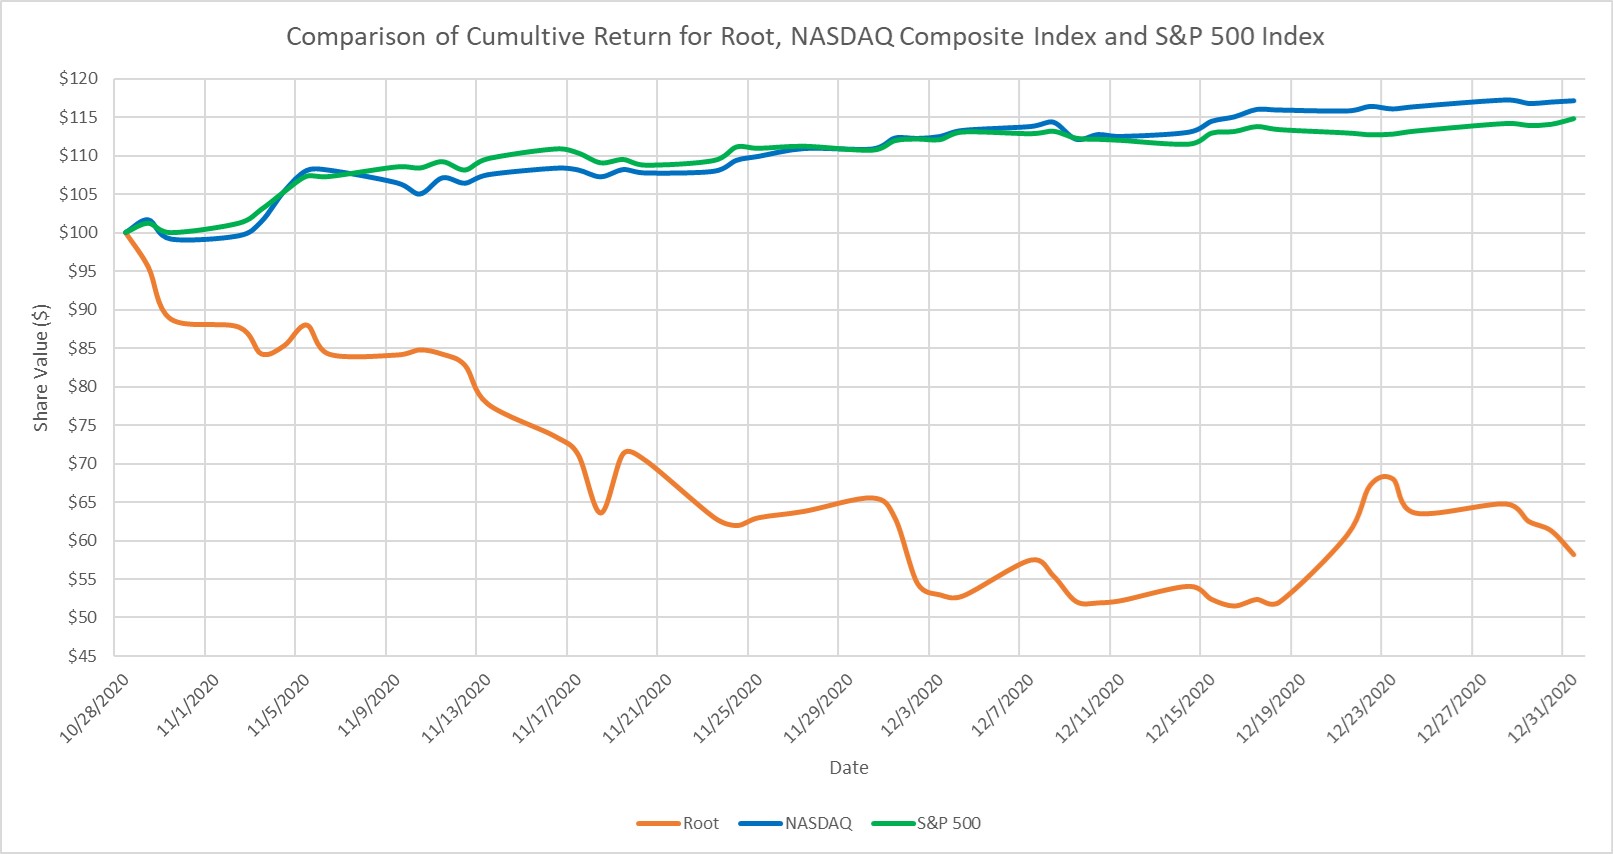Click the 12/3/2020 date axis label
Image resolution: width=1613 pixels, height=854 pixels.
click(x=912, y=705)
